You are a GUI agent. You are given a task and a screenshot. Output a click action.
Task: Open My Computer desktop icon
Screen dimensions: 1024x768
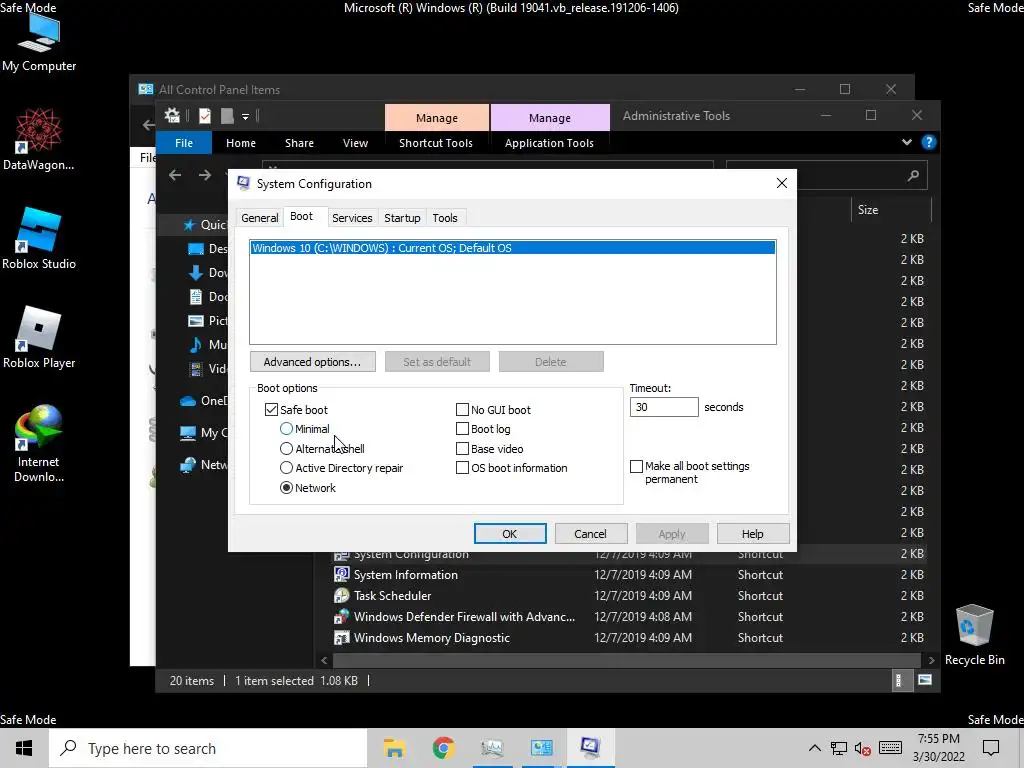39,40
